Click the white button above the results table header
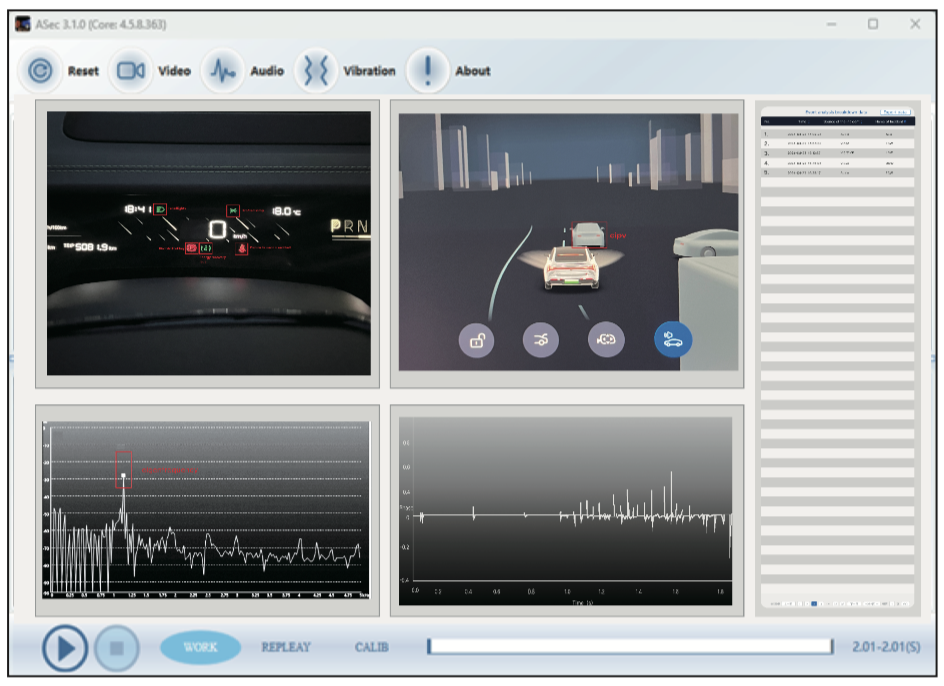This screenshot has width=944, height=686. (896, 112)
